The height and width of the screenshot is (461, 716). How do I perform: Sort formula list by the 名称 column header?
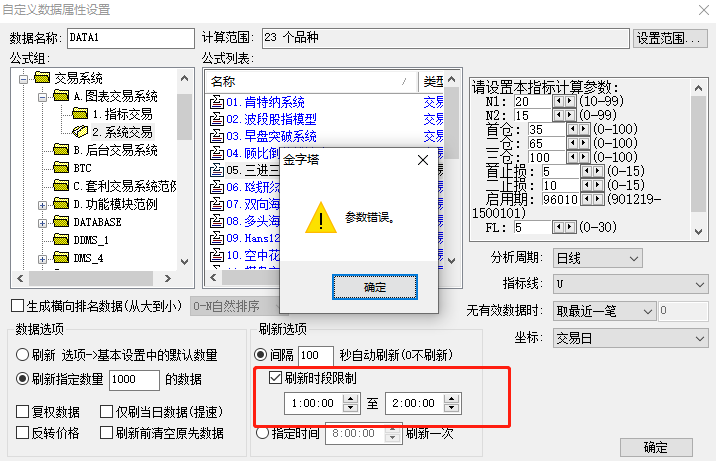[x=311, y=82]
